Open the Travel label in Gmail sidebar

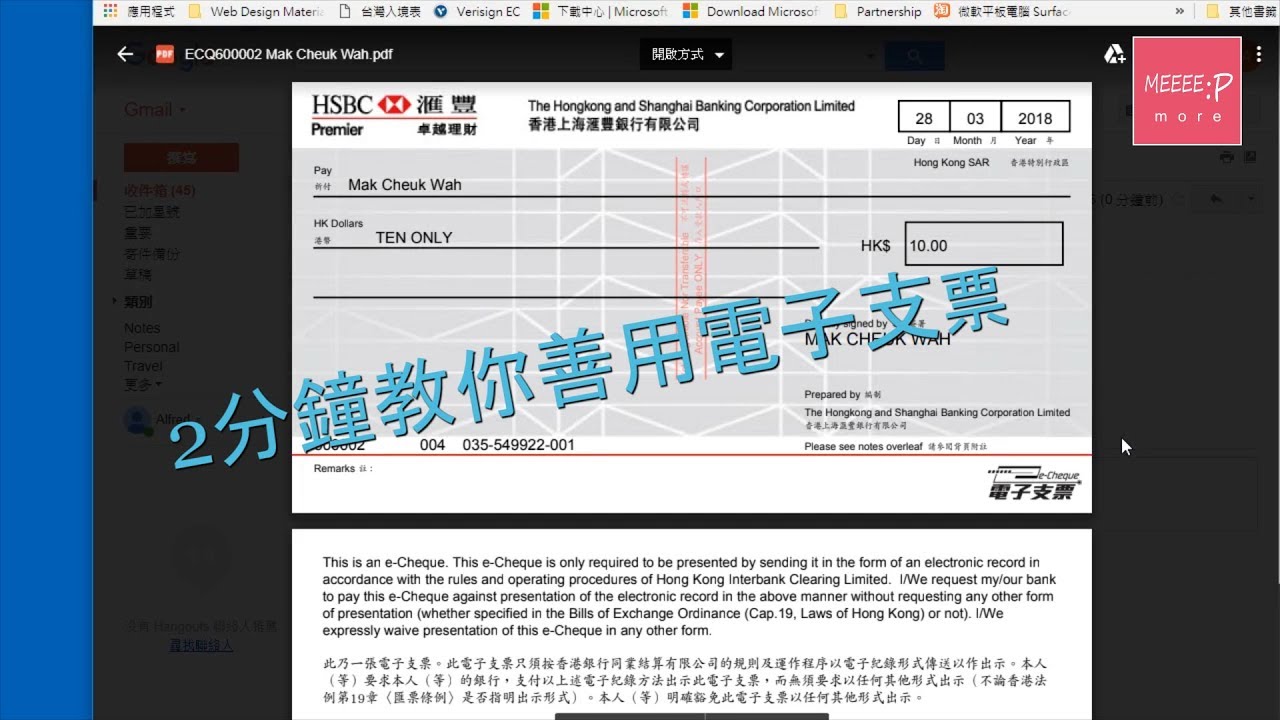[143, 366]
